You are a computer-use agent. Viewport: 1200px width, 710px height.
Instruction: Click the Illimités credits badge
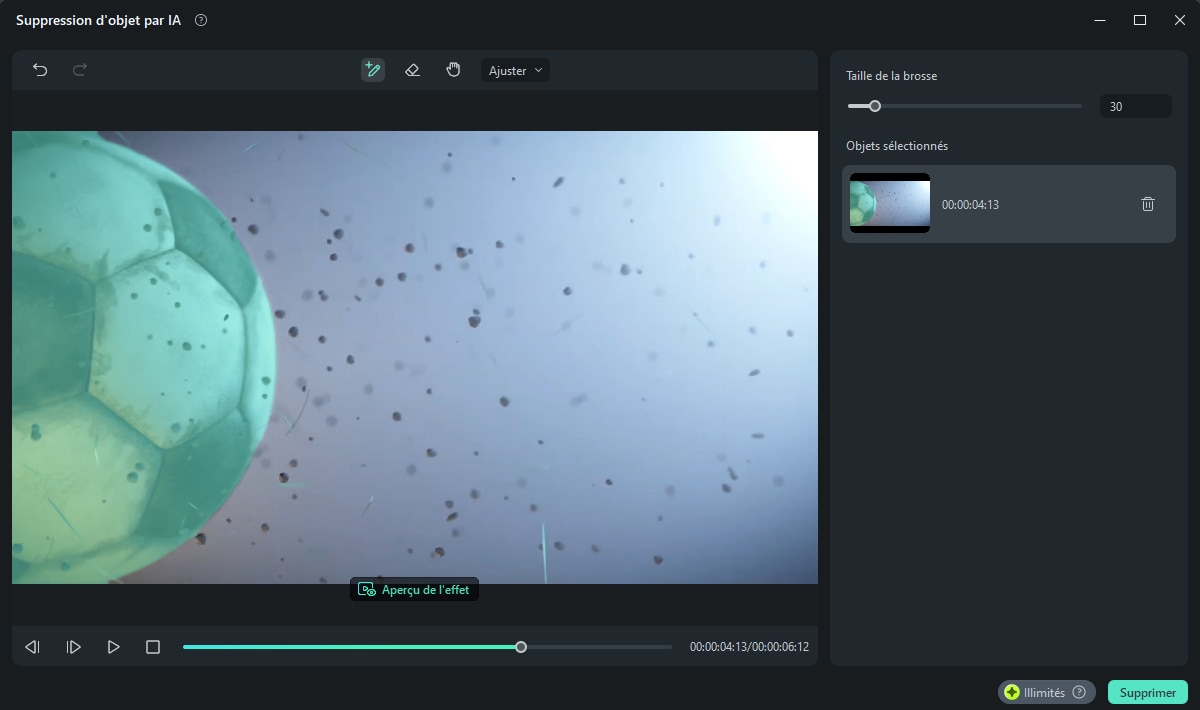pos(1046,692)
